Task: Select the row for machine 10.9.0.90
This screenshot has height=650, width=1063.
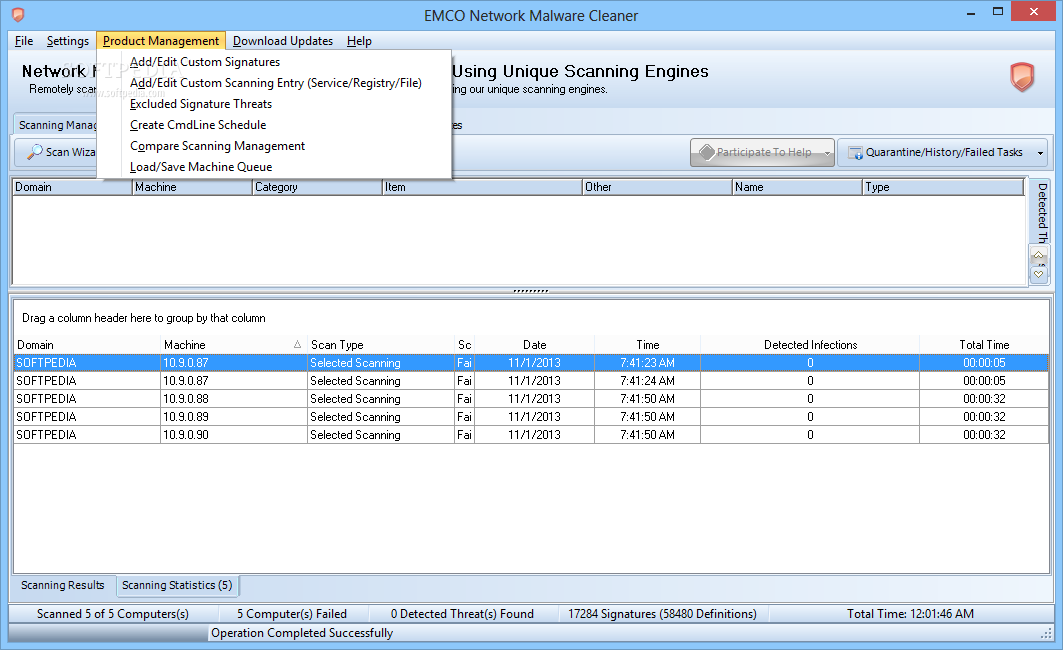Action: coord(531,434)
